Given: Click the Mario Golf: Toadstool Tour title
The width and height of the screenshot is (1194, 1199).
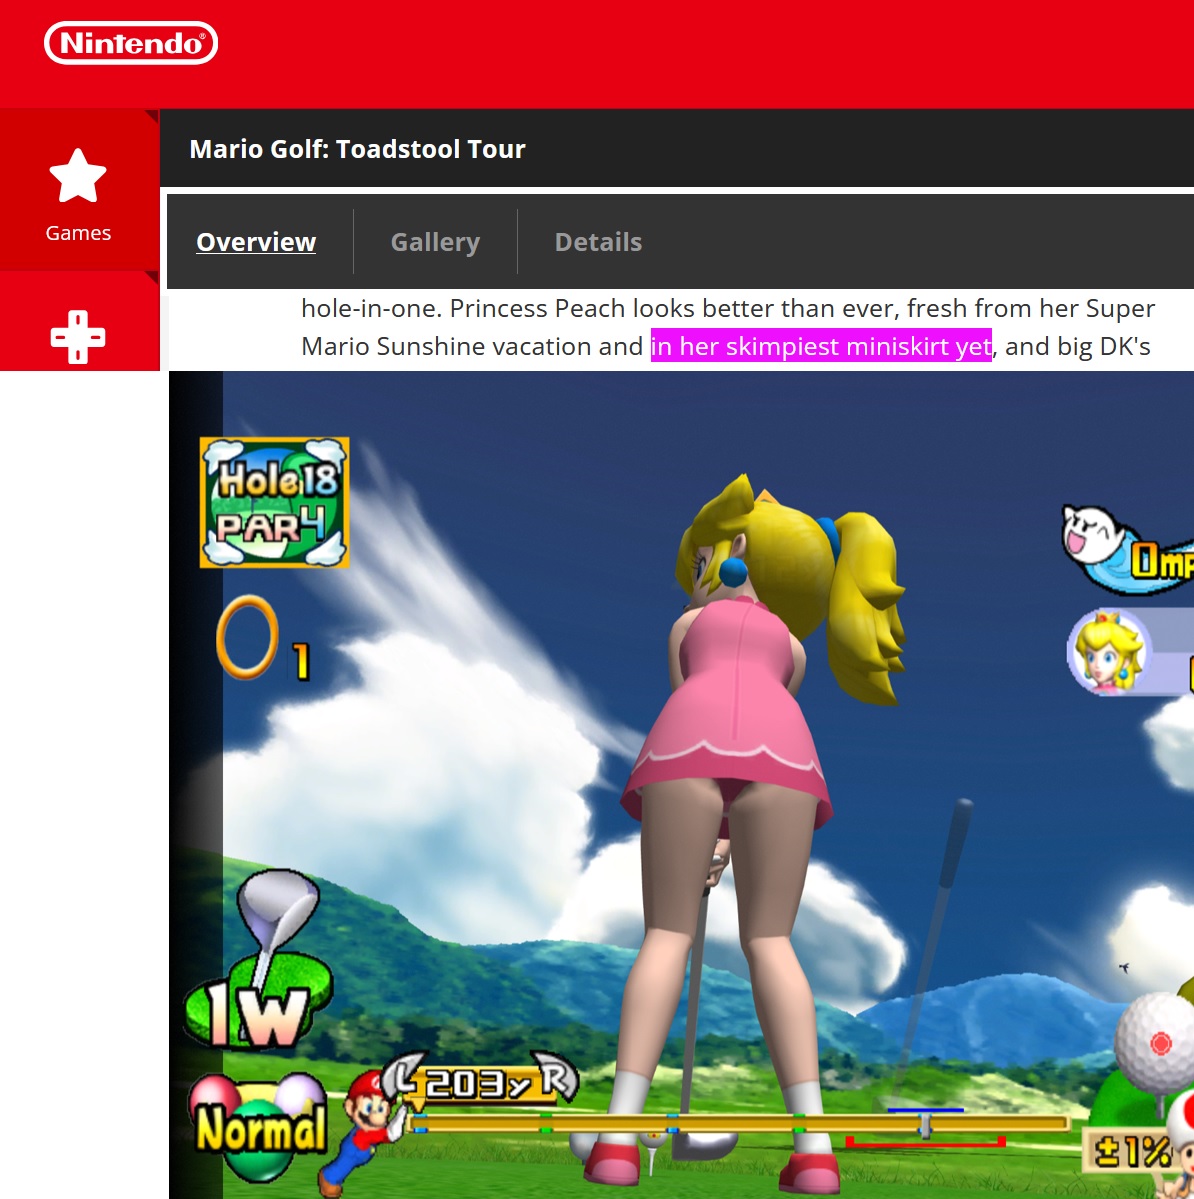Looking at the screenshot, I should tap(357, 148).
